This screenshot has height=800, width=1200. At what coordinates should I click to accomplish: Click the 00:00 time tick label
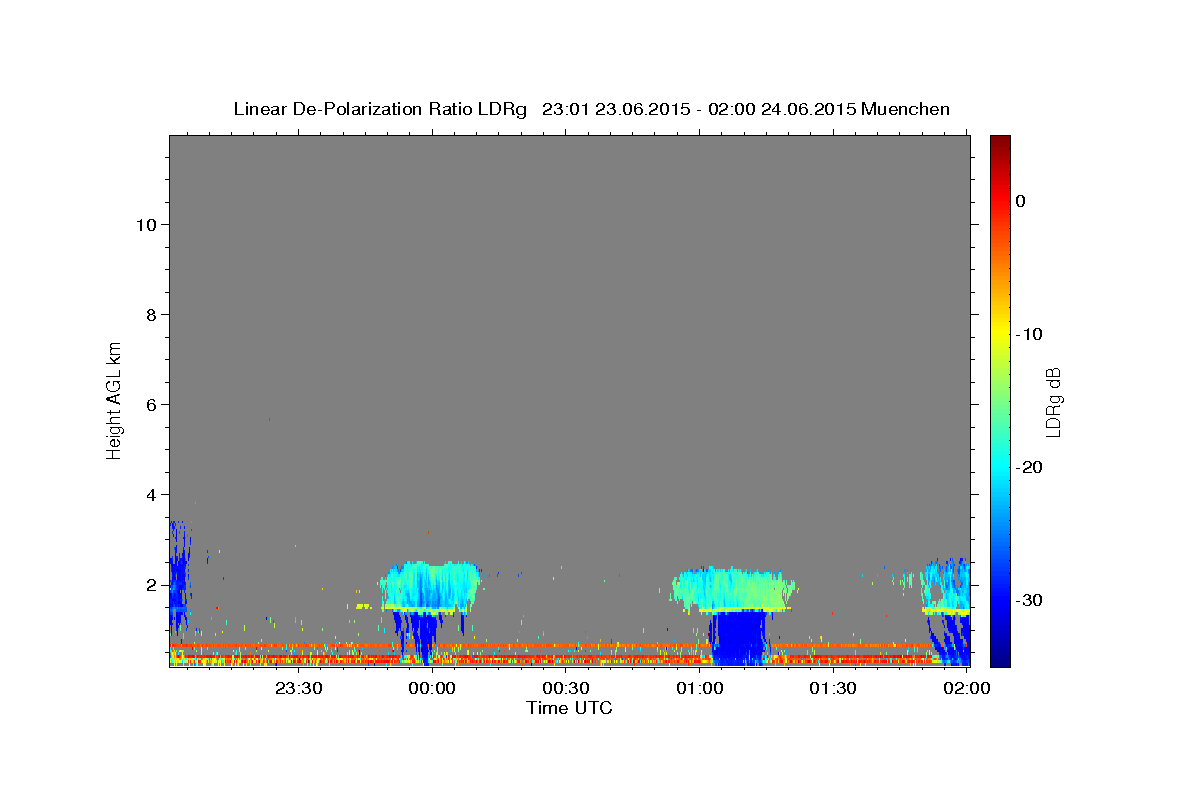[432, 688]
